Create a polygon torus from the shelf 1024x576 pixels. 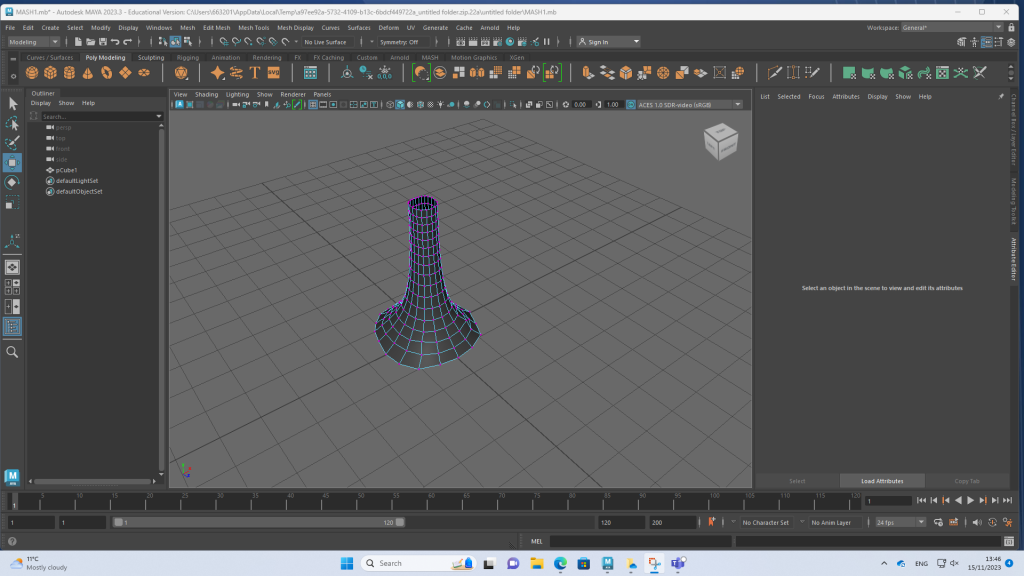pos(106,73)
